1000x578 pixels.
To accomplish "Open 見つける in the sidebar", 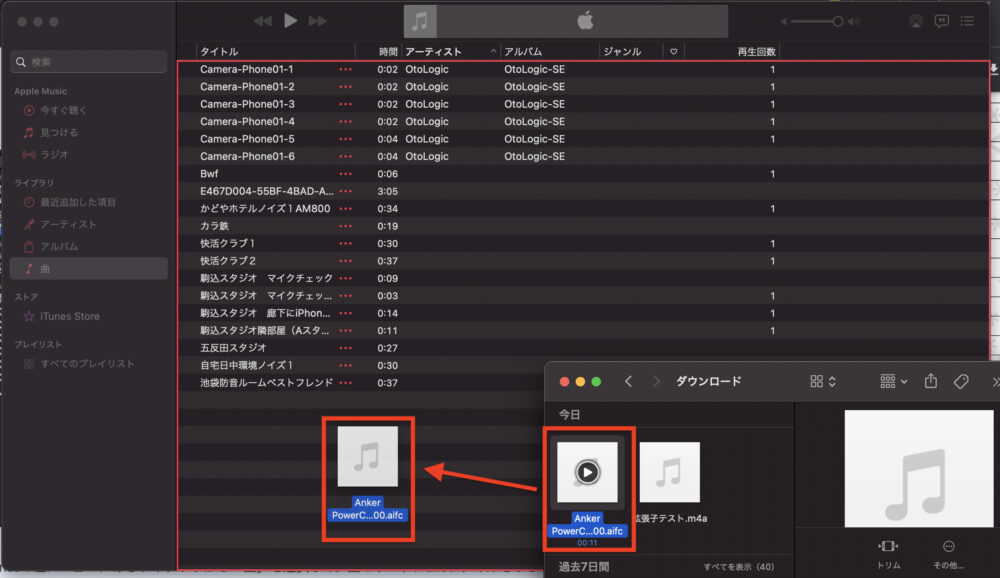I will point(58,133).
